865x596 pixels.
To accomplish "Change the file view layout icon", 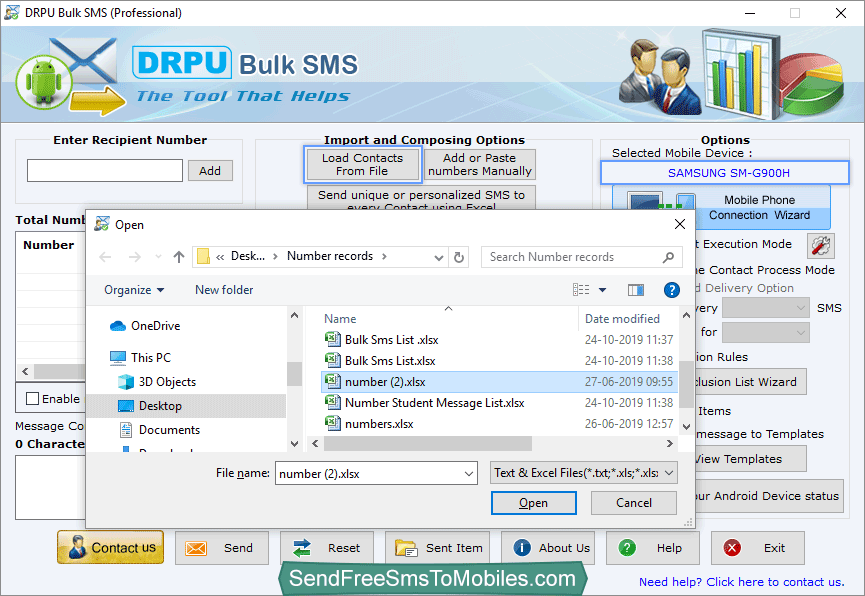I will click(x=581, y=290).
